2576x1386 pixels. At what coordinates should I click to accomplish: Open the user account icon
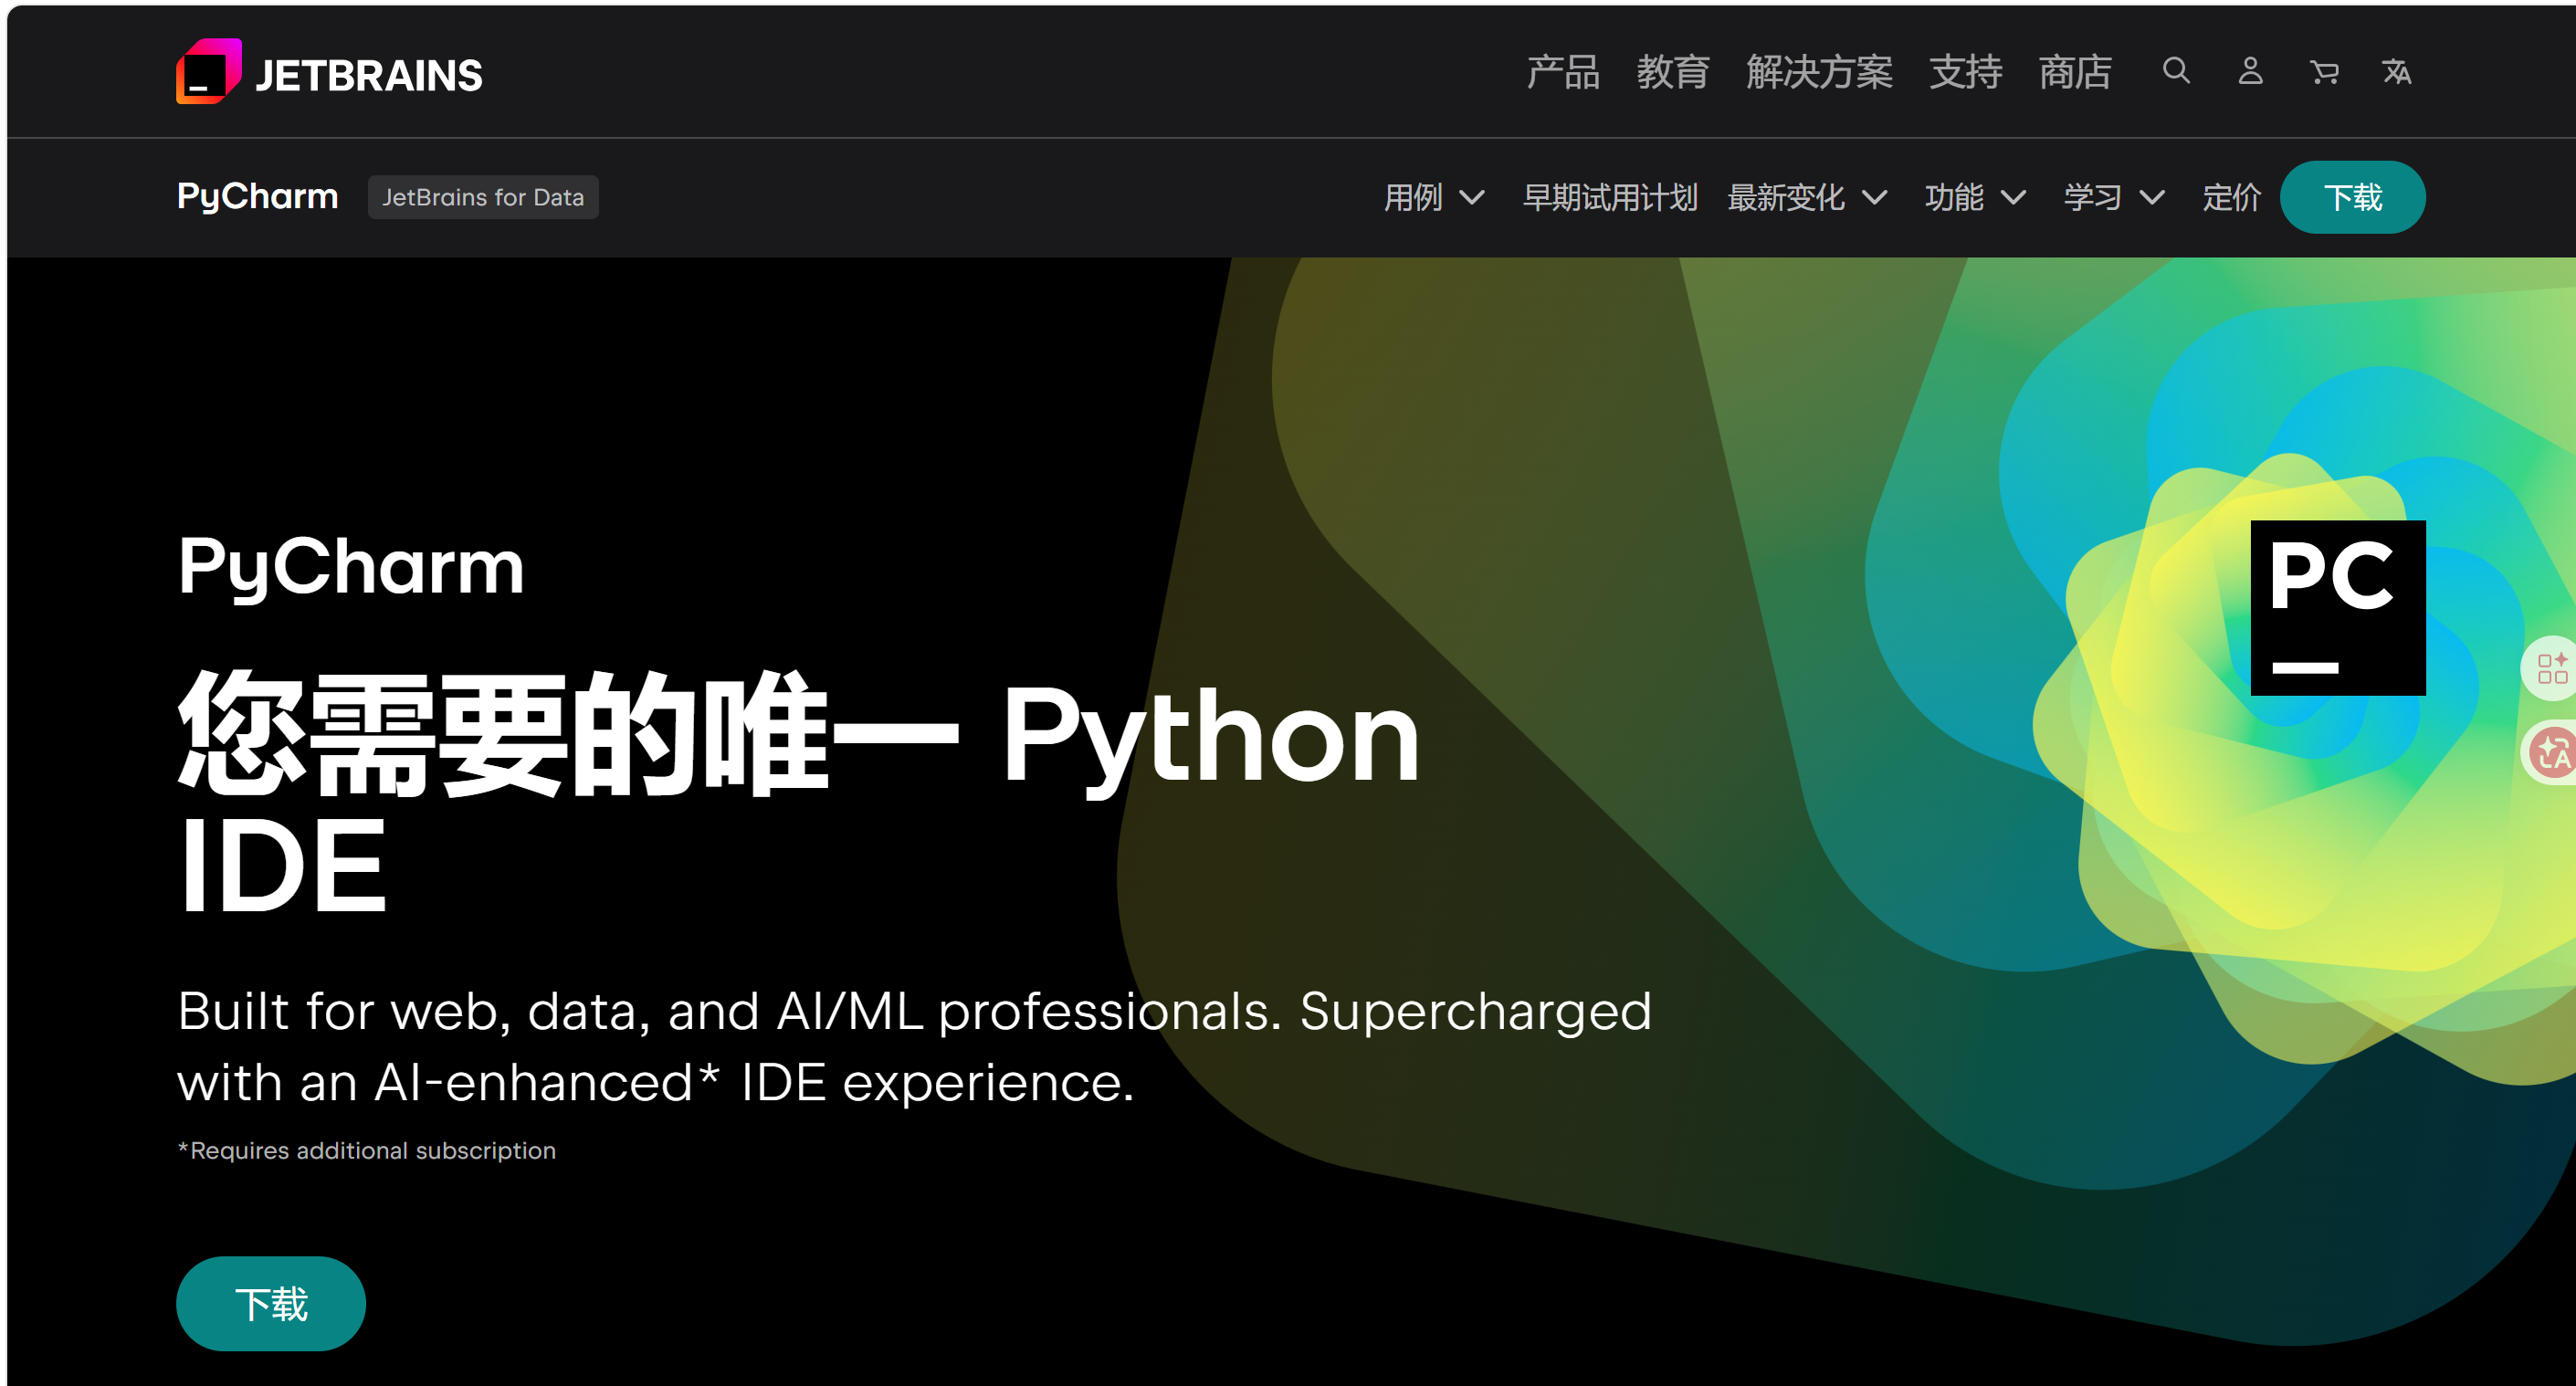[x=2250, y=72]
